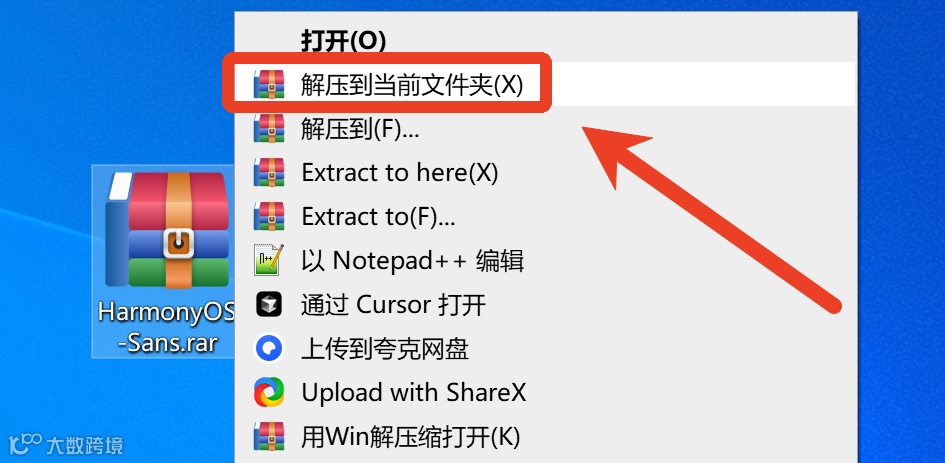The height and width of the screenshot is (463, 945).
Task: Select 以 Notepad++ 编辑 option
Action: (x=545, y=260)
